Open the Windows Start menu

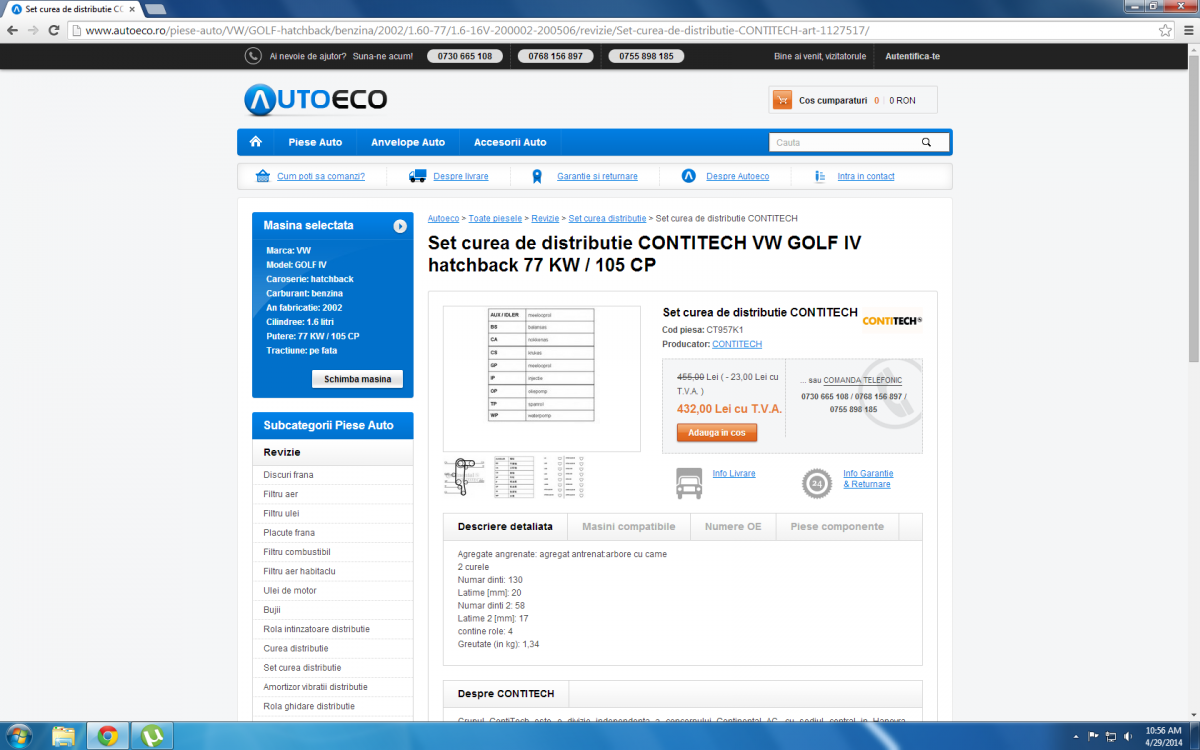click(x=19, y=737)
